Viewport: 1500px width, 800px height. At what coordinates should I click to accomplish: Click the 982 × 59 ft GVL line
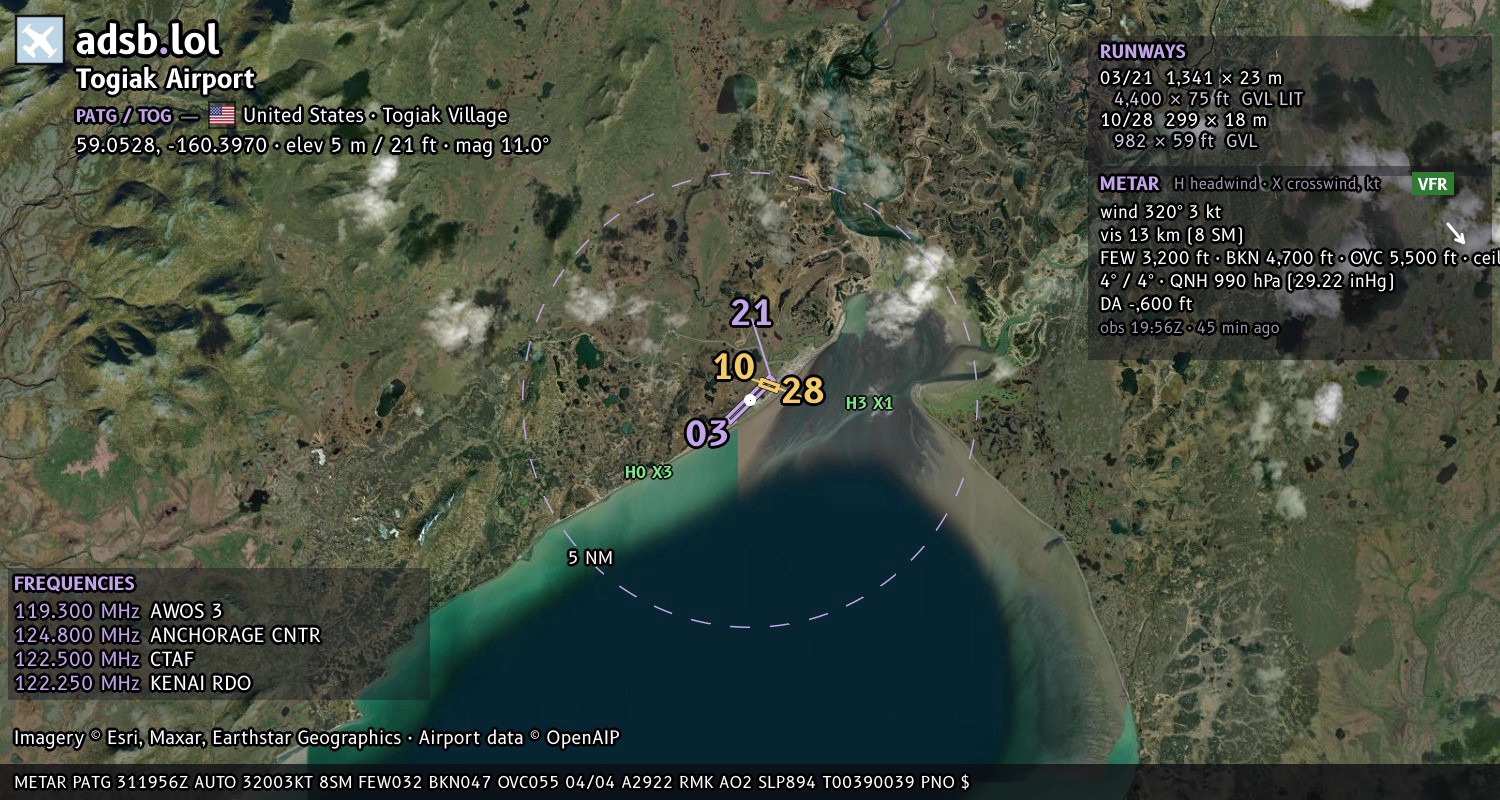pyautogui.click(x=1186, y=141)
